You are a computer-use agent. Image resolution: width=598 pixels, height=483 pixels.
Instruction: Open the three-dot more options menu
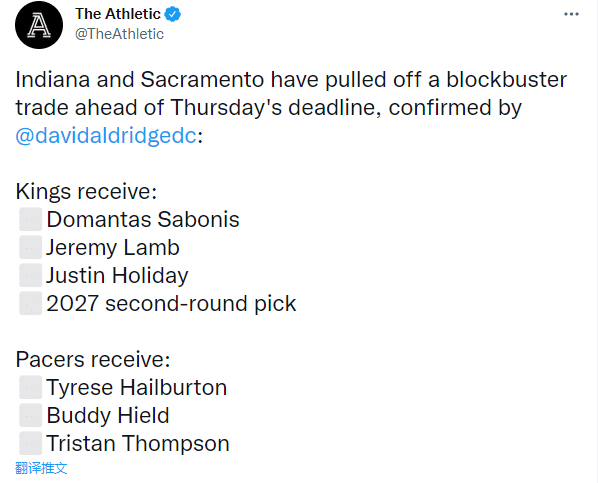click(x=571, y=14)
